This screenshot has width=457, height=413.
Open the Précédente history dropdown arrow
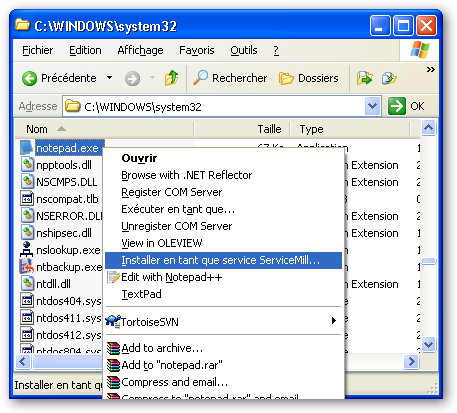pos(109,78)
